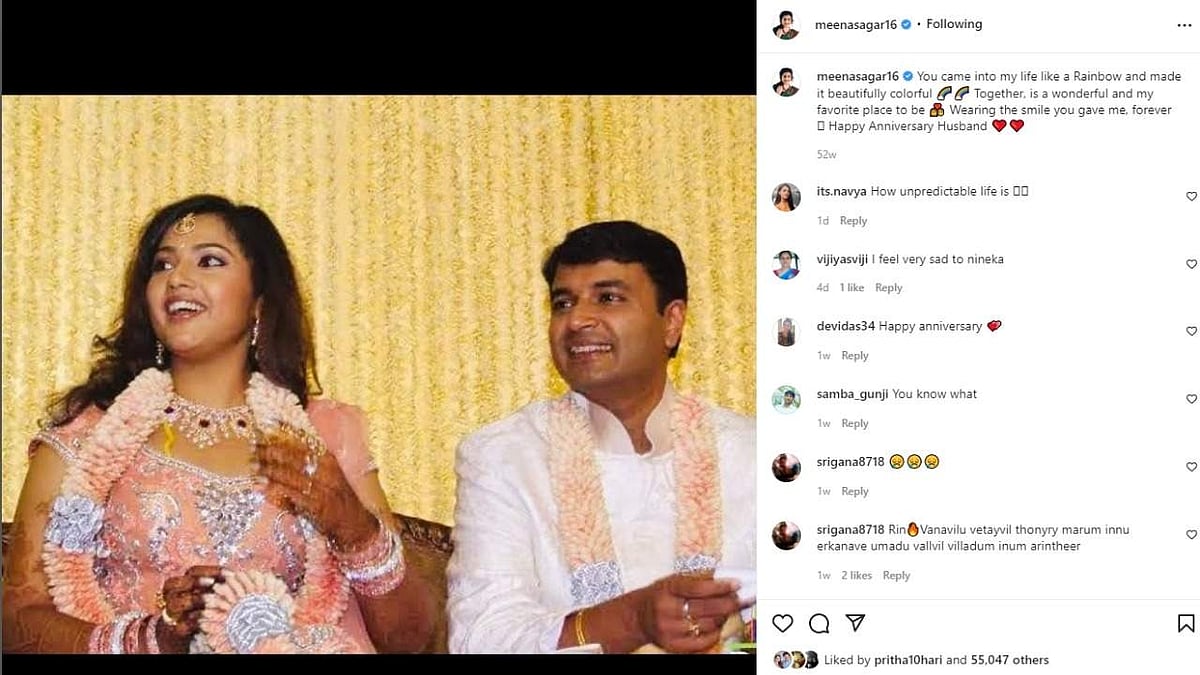Open the three-dot more options menu
The image size is (1200, 675).
pyautogui.click(x=1184, y=25)
